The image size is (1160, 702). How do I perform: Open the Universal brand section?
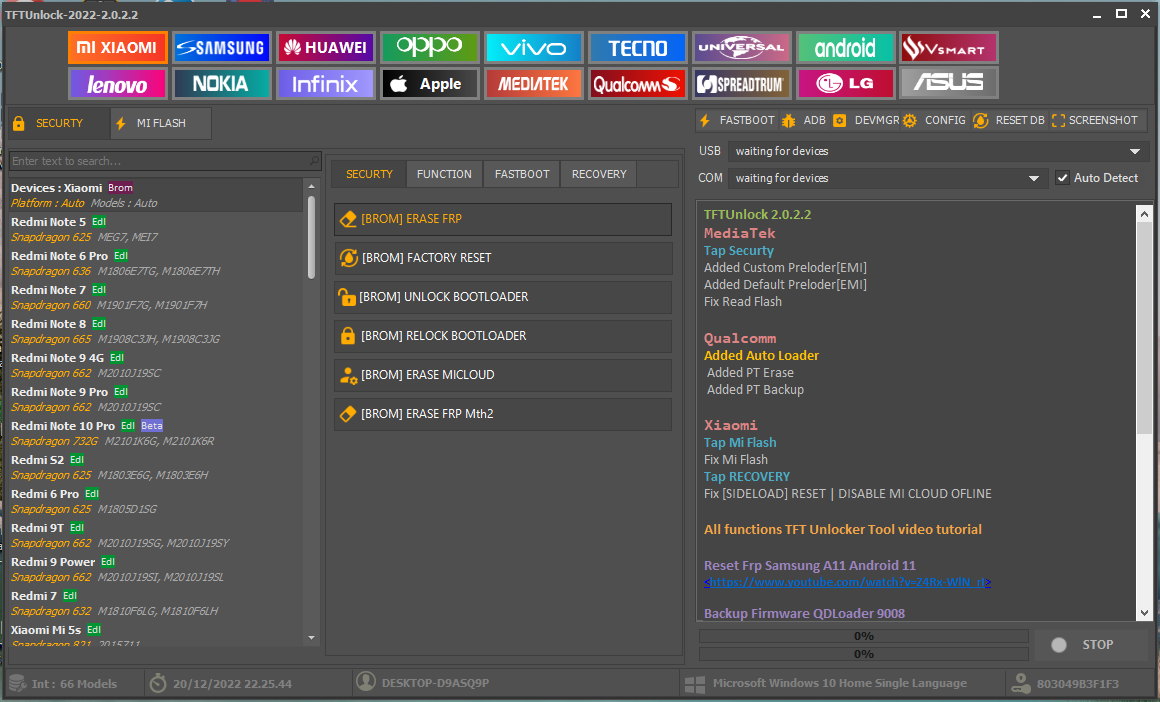(x=742, y=48)
